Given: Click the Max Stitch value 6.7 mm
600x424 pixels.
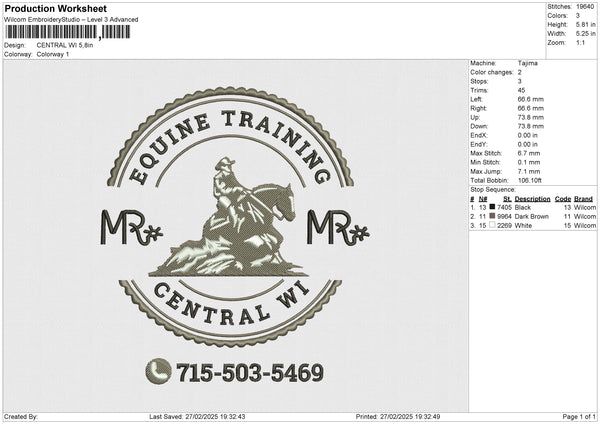Looking at the screenshot, I should click(x=529, y=153).
